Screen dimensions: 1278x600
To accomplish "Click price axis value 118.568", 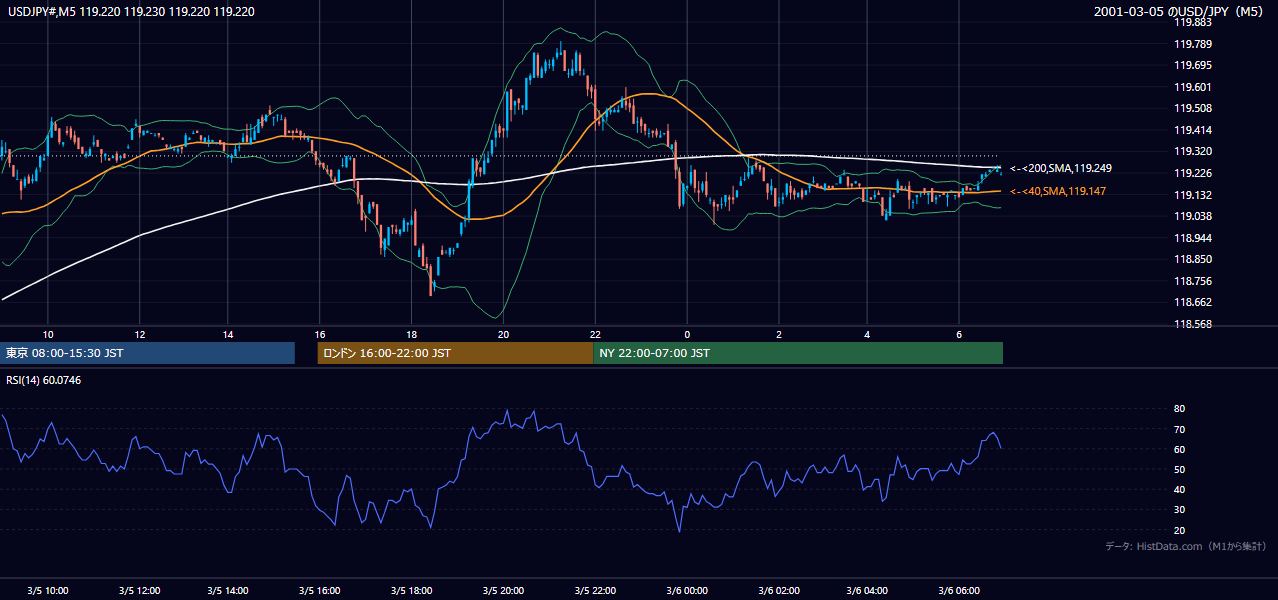I will pyautogui.click(x=1192, y=324).
